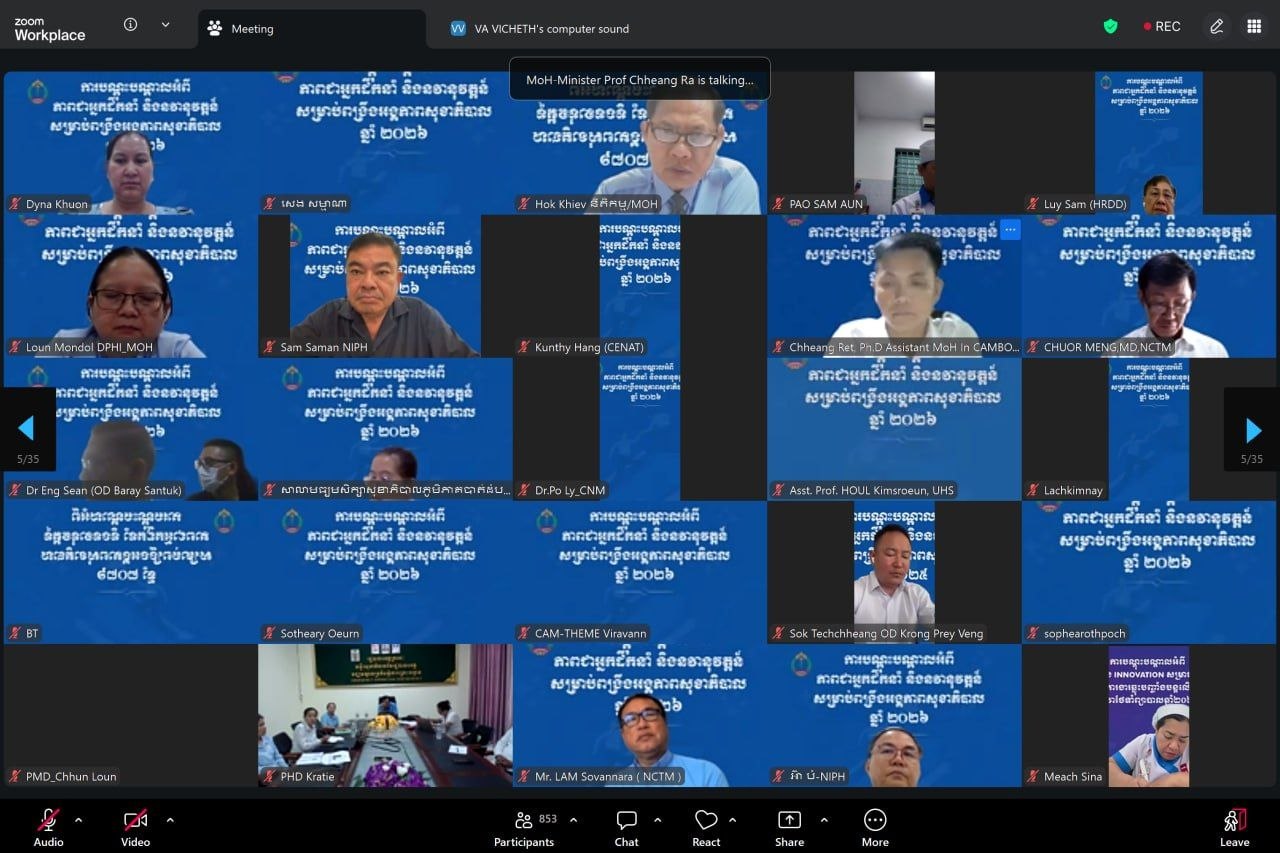Start camera with the Video button
Screen dimensions: 1280x853
point(135,827)
